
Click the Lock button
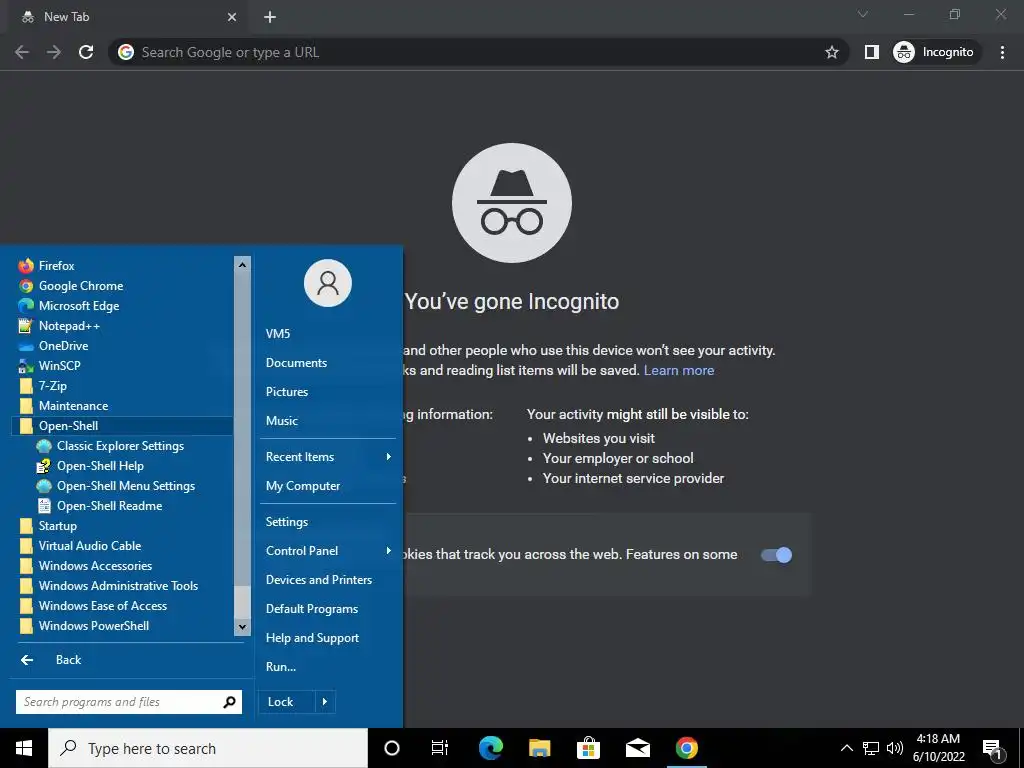click(x=287, y=702)
